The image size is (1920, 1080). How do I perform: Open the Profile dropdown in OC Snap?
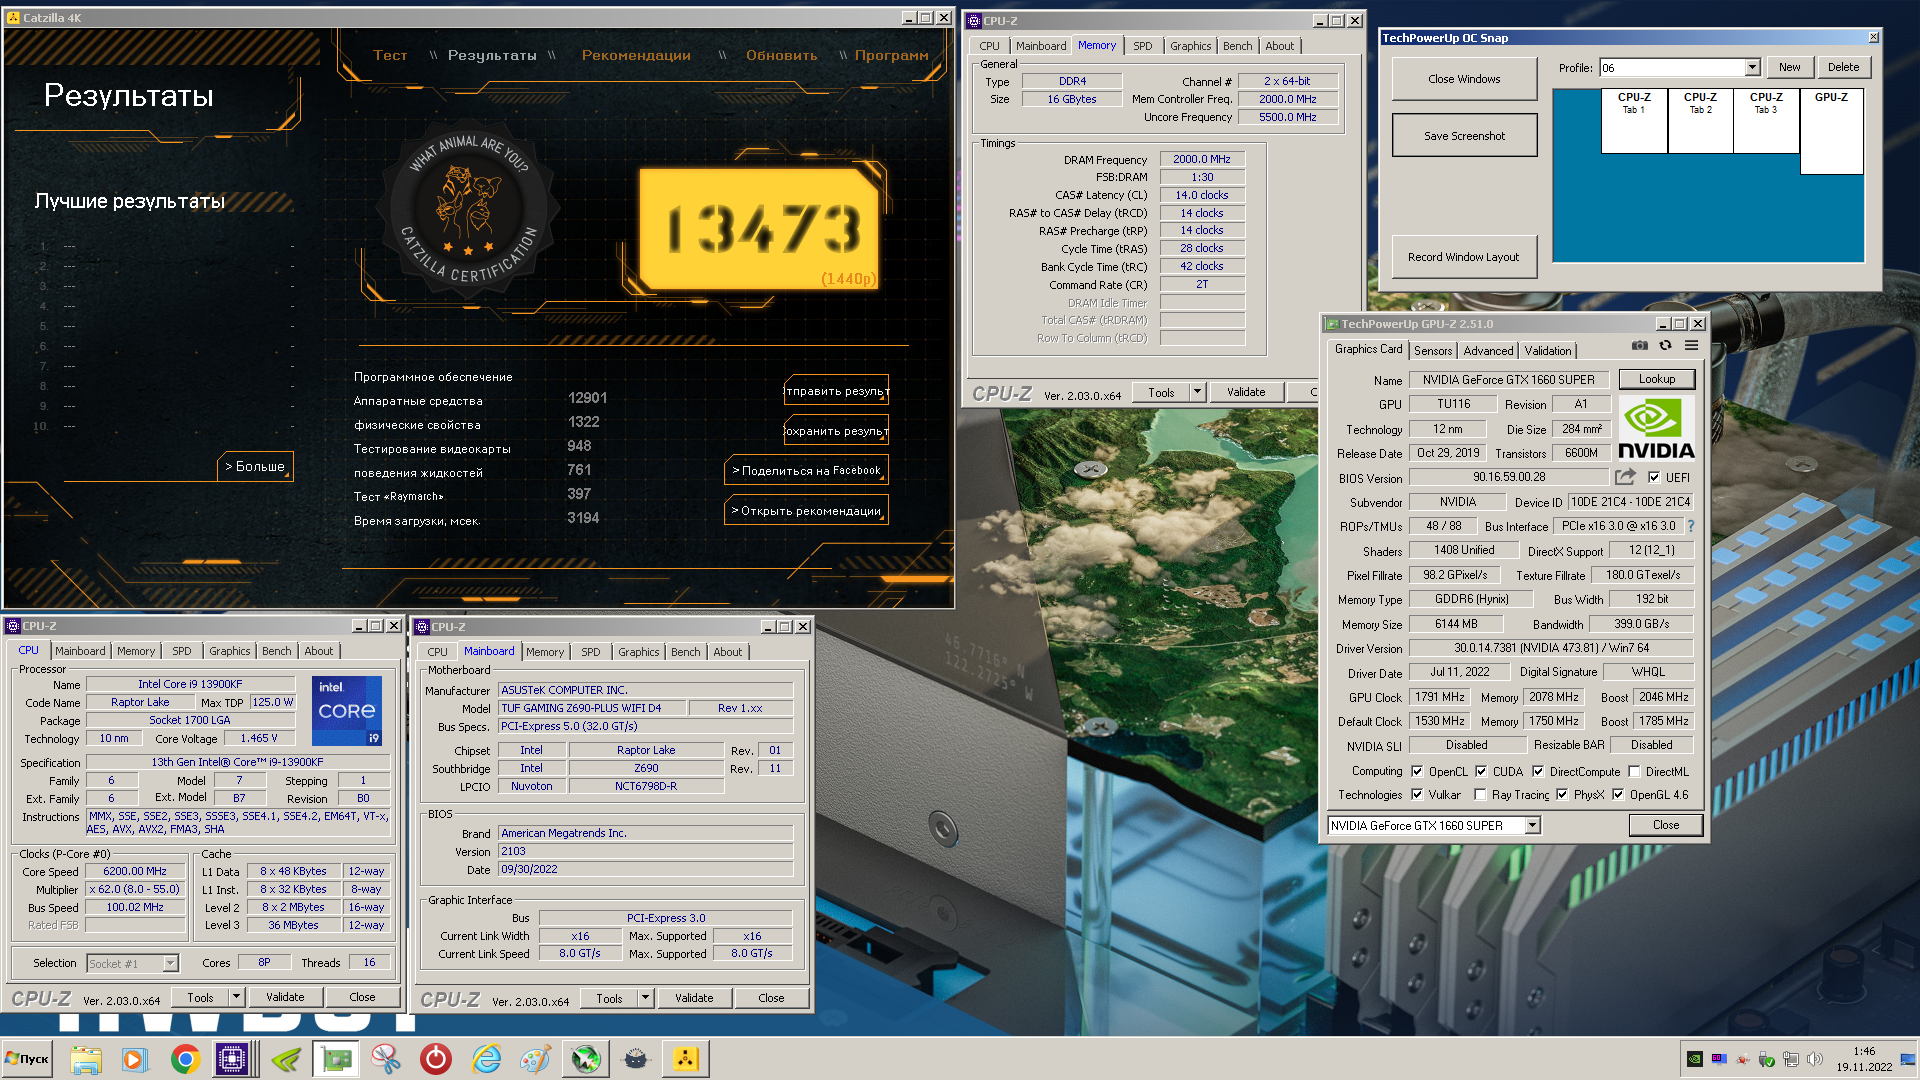coord(1752,68)
